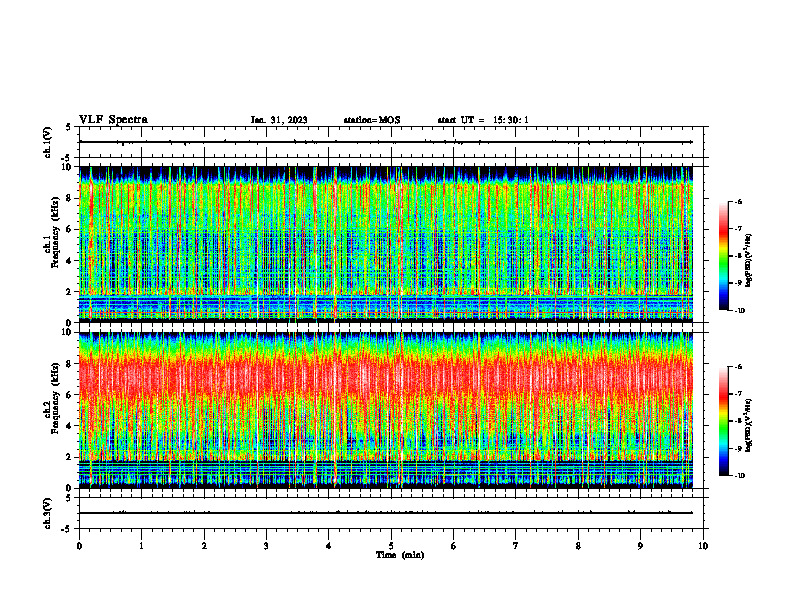Image resolution: width=792 pixels, height=612 pixels.
Task: Click the "10" kHz tick on ch.1 axis
Action: click(x=68, y=167)
